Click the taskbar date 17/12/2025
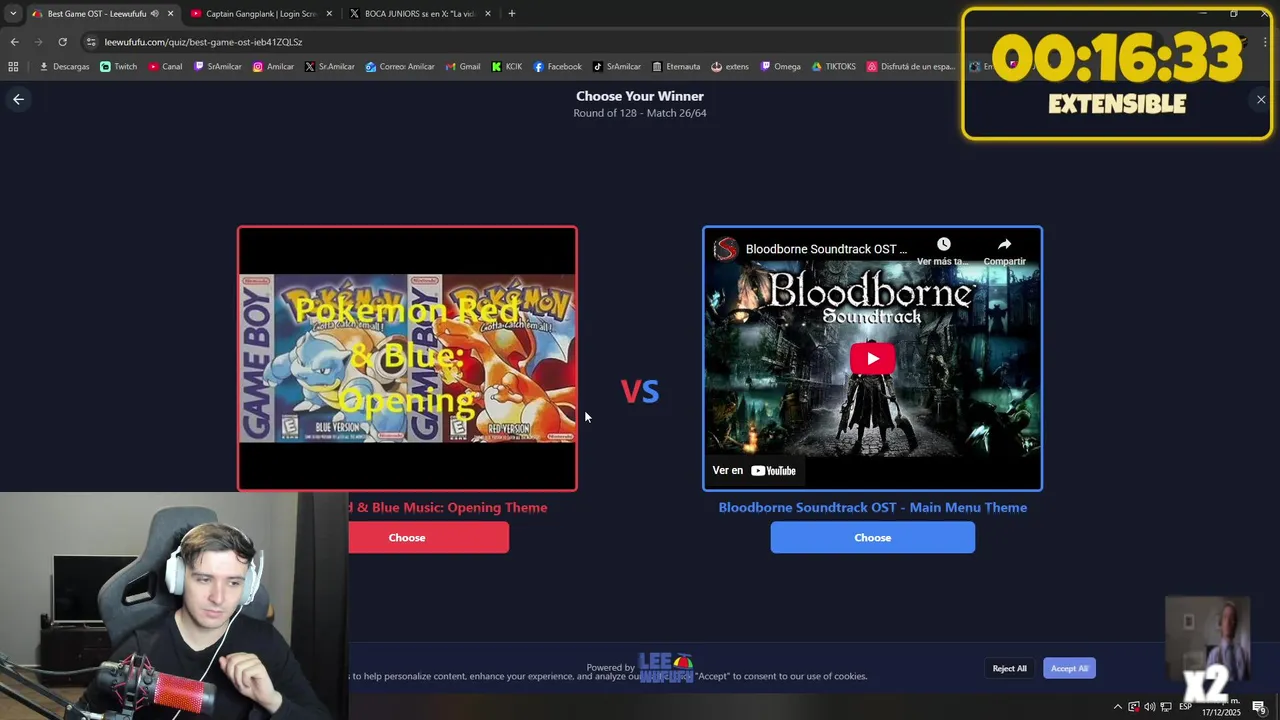This screenshot has height=720, width=1280. point(1220,712)
